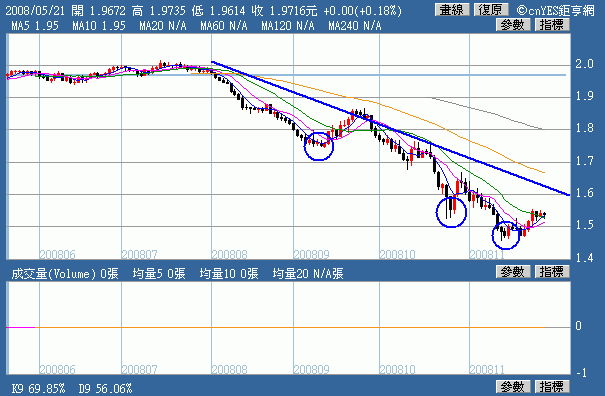Click the open price 開 1.9672

click(98, 10)
